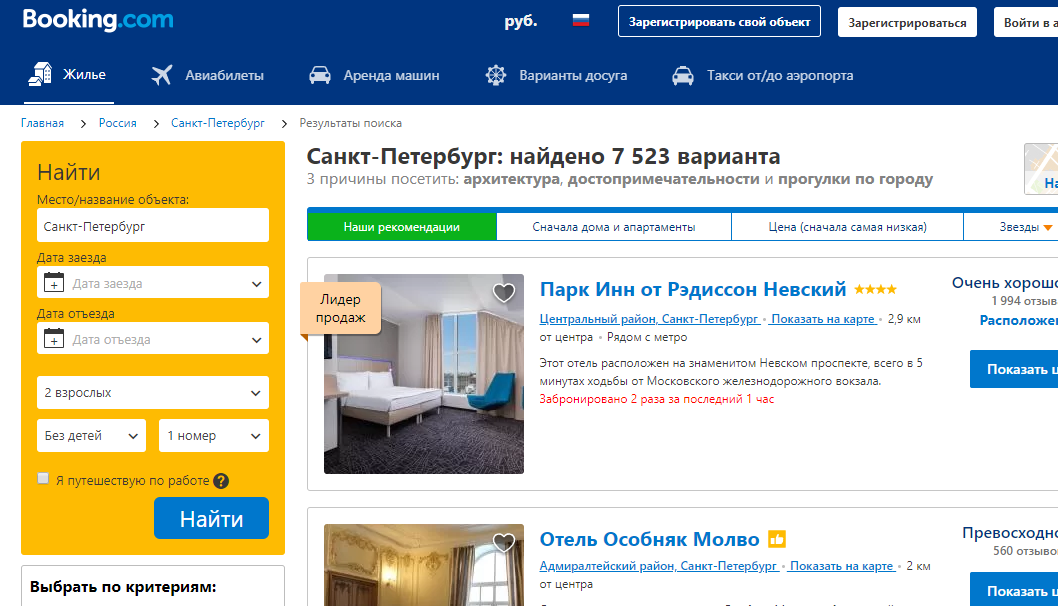Click Показать цены for Парк Инн
The image size is (1058, 606).
point(1014,369)
